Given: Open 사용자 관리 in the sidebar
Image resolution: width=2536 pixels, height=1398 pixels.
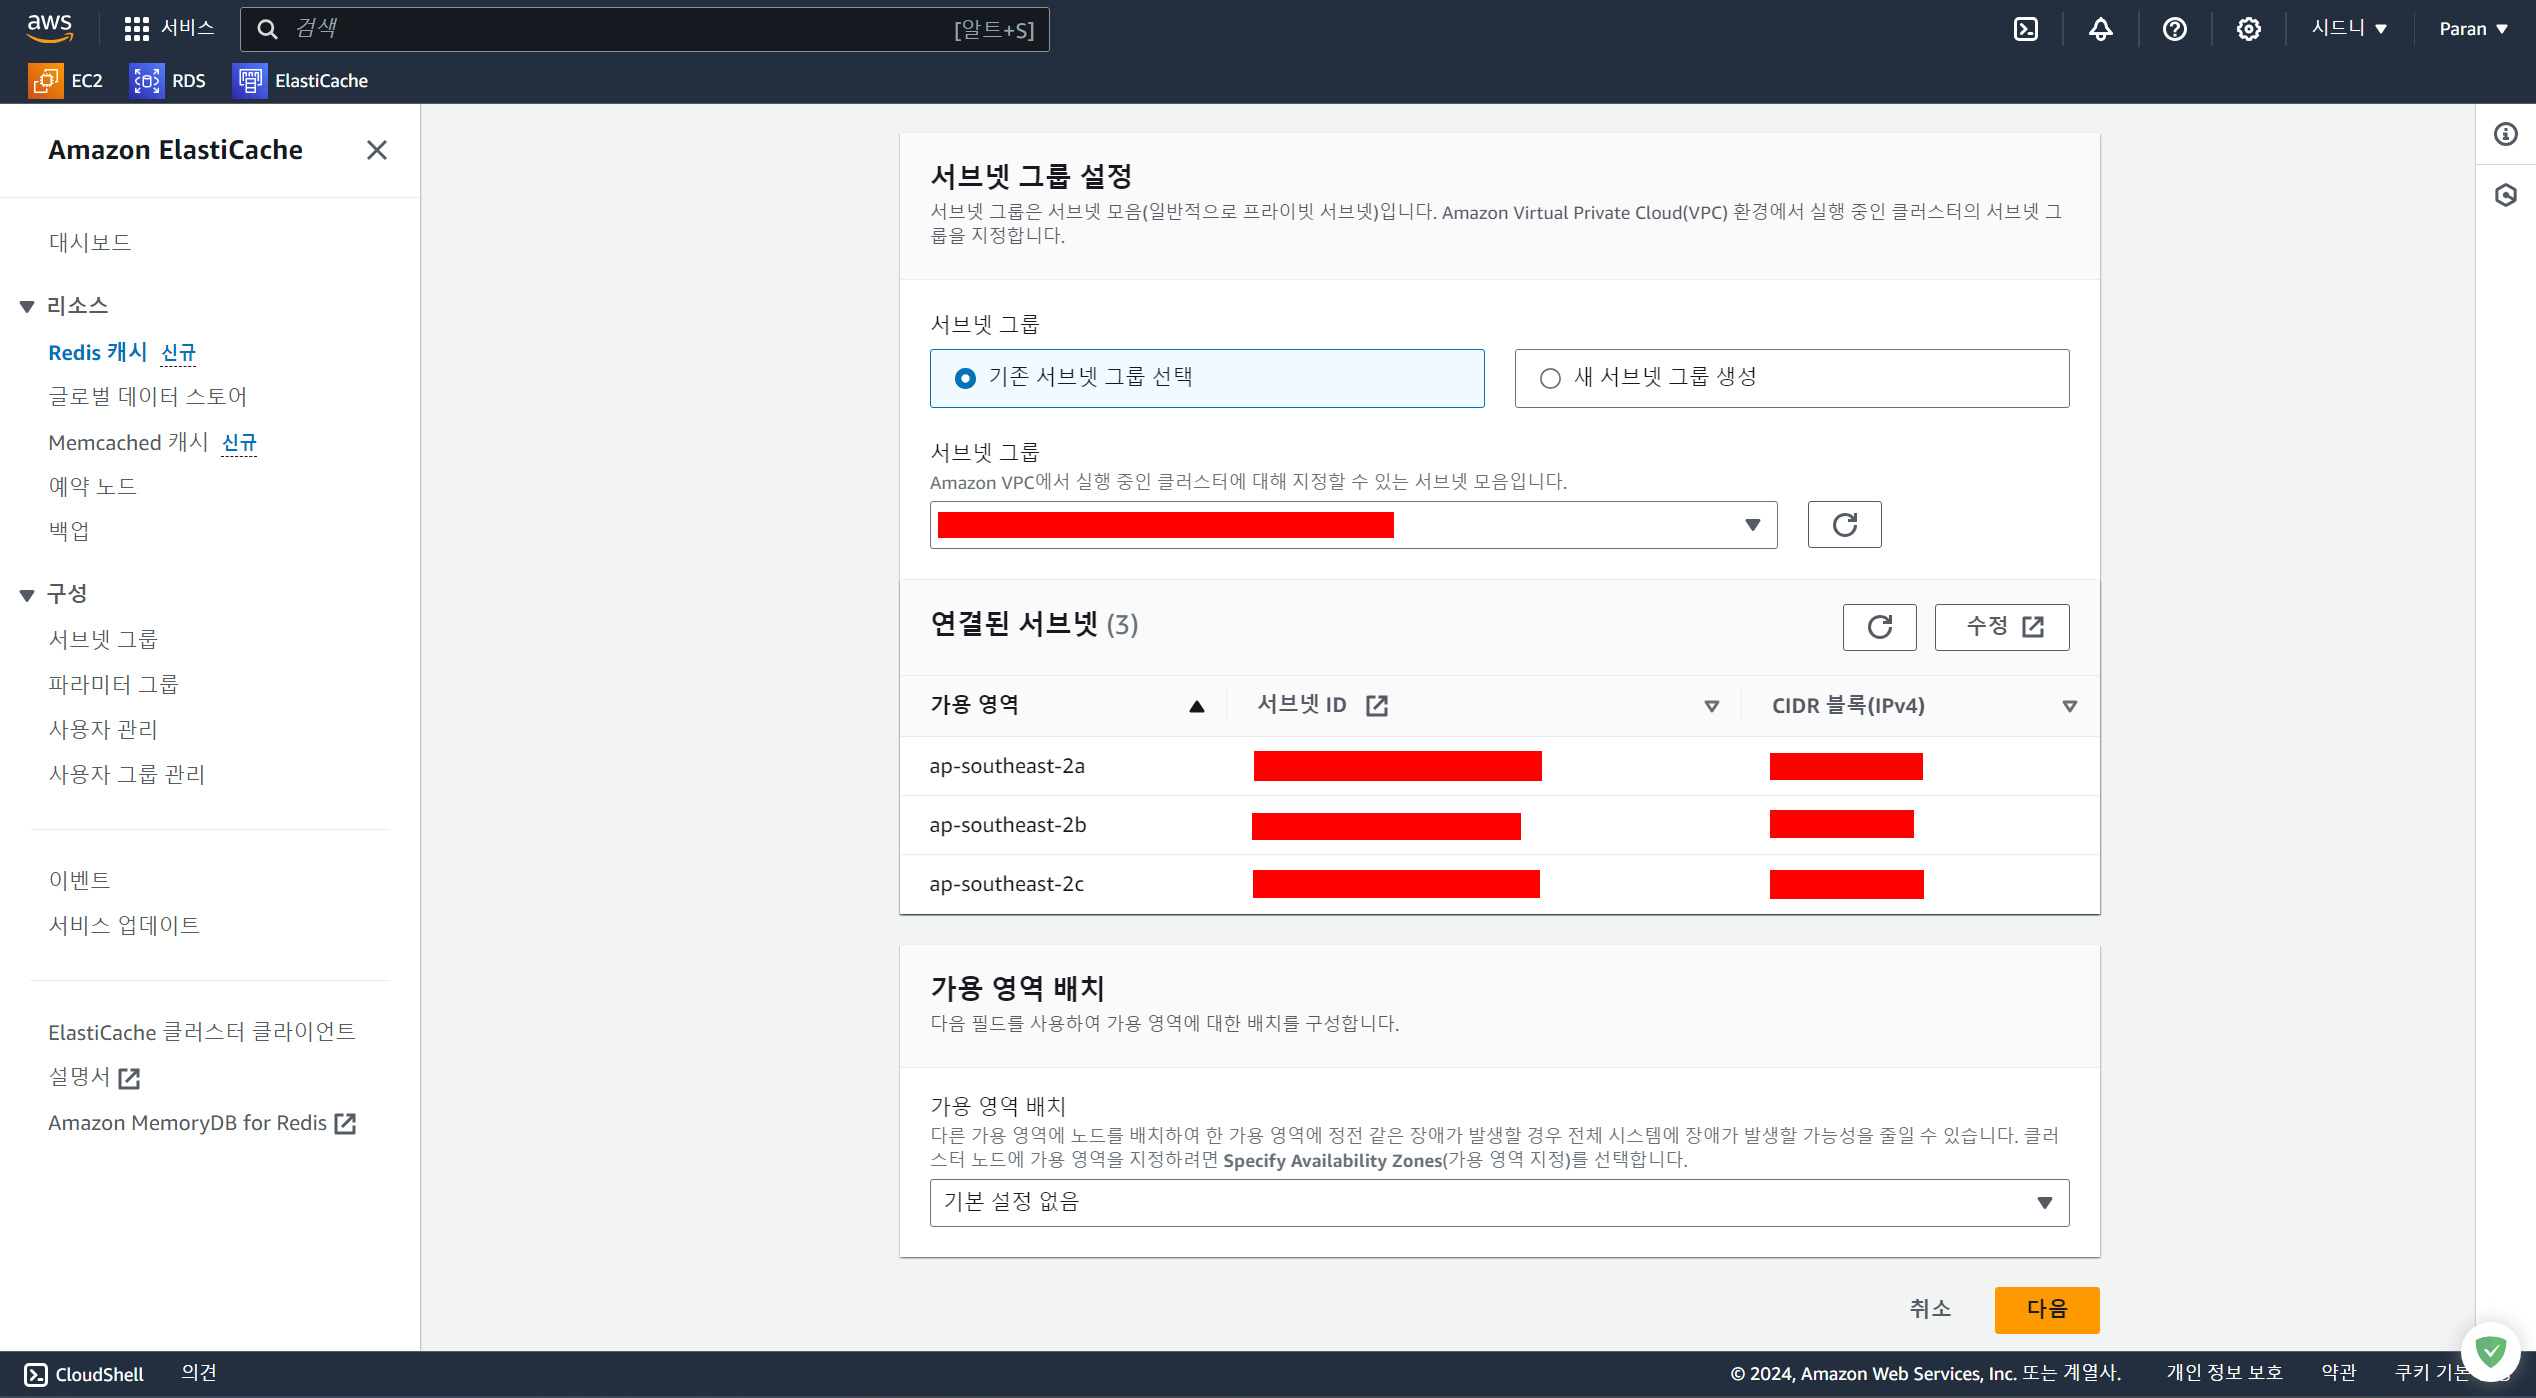Looking at the screenshot, I should pyautogui.click(x=103, y=730).
